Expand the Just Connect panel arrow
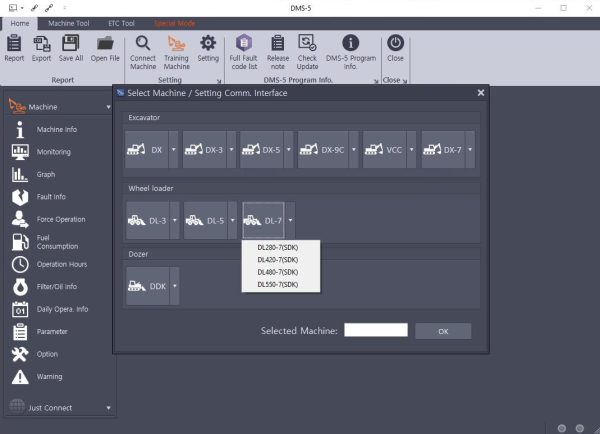 click(109, 408)
